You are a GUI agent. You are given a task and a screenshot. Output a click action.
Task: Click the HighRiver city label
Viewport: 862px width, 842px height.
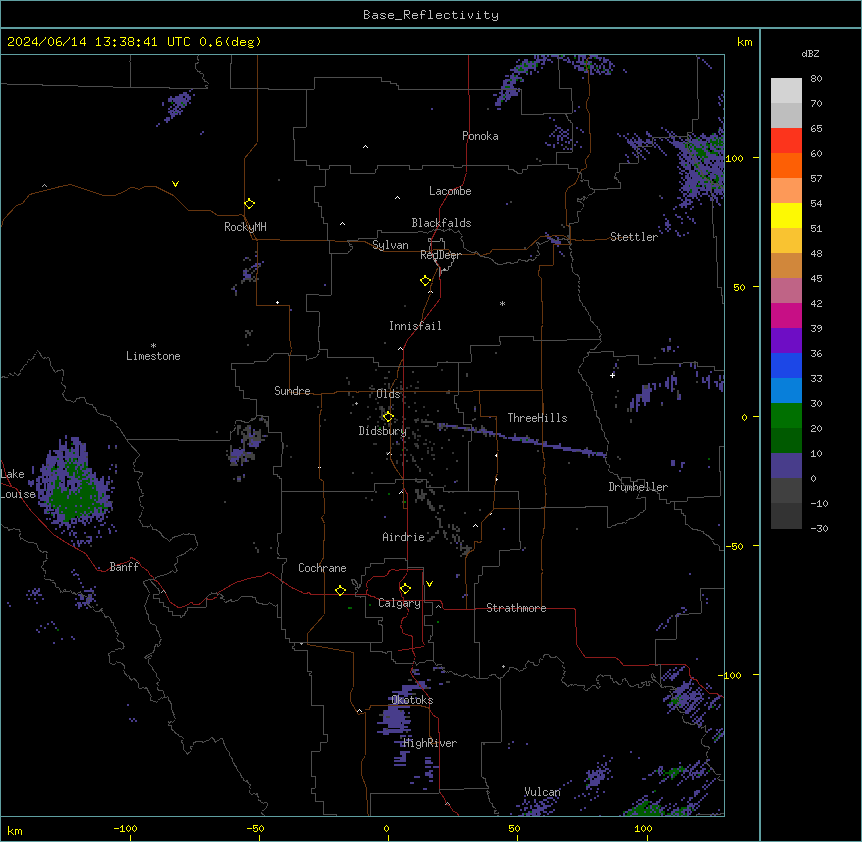(x=430, y=743)
